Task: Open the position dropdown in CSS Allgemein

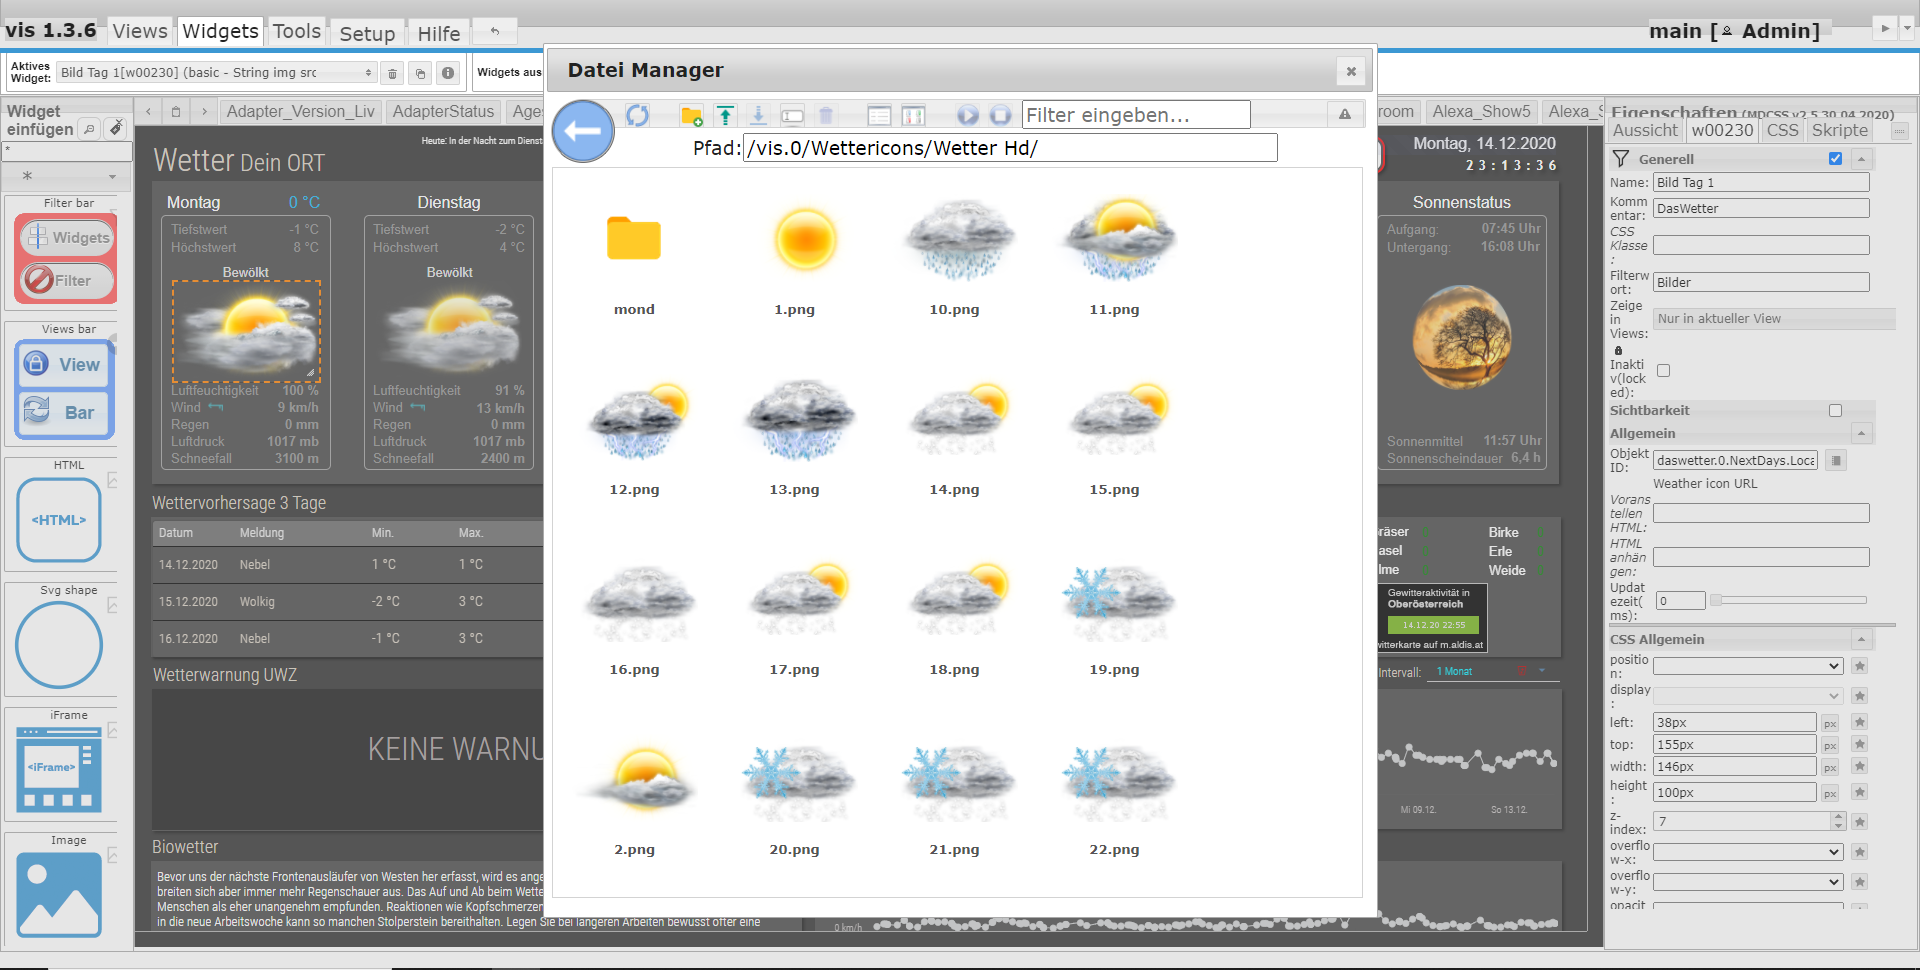Action: click(1748, 666)
